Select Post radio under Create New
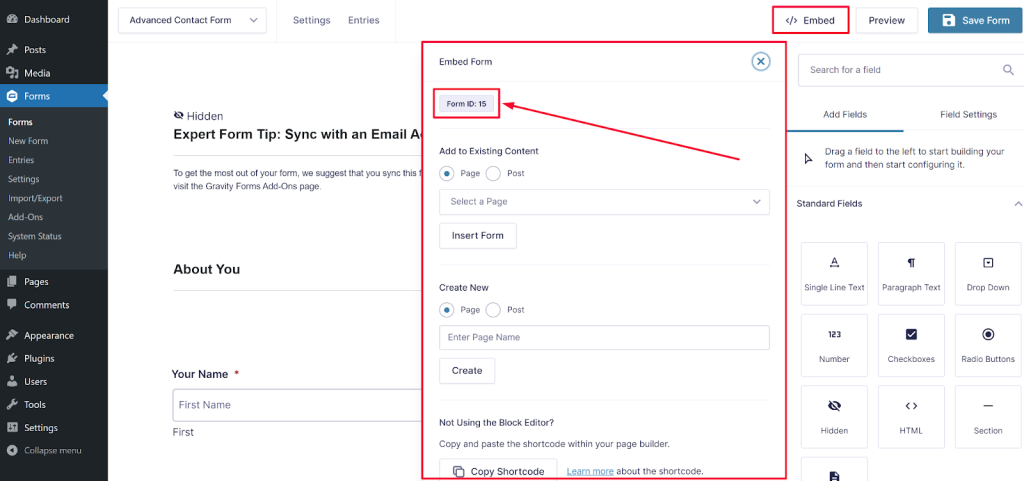The image size is (1024, 481). point(493,310)
